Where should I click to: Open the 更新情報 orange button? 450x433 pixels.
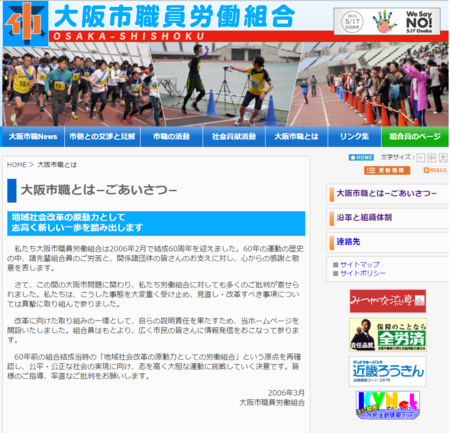pos(387,170)
